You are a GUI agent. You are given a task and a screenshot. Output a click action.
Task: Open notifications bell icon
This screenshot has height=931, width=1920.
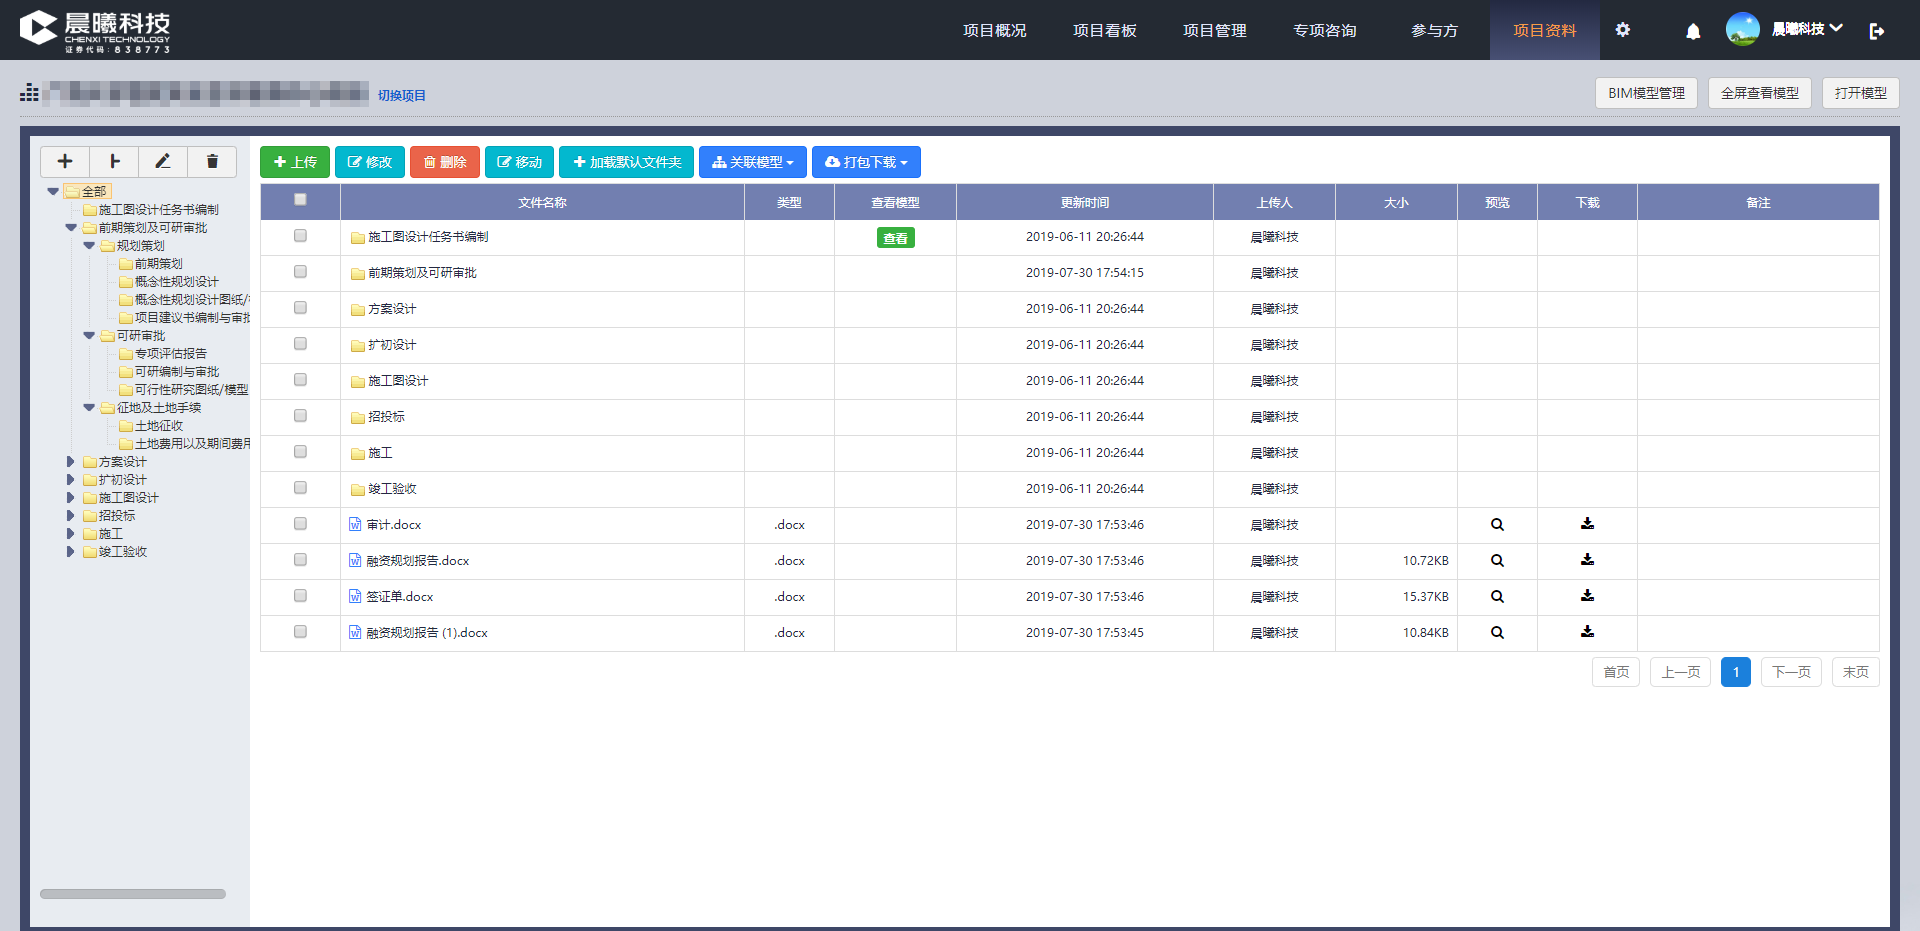click(1692, 31)
